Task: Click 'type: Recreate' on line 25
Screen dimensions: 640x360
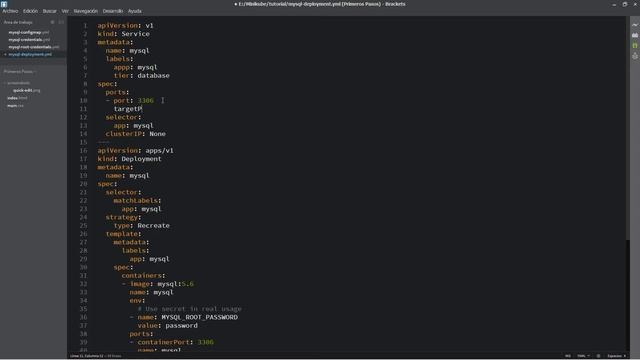Action: (142, 226)
